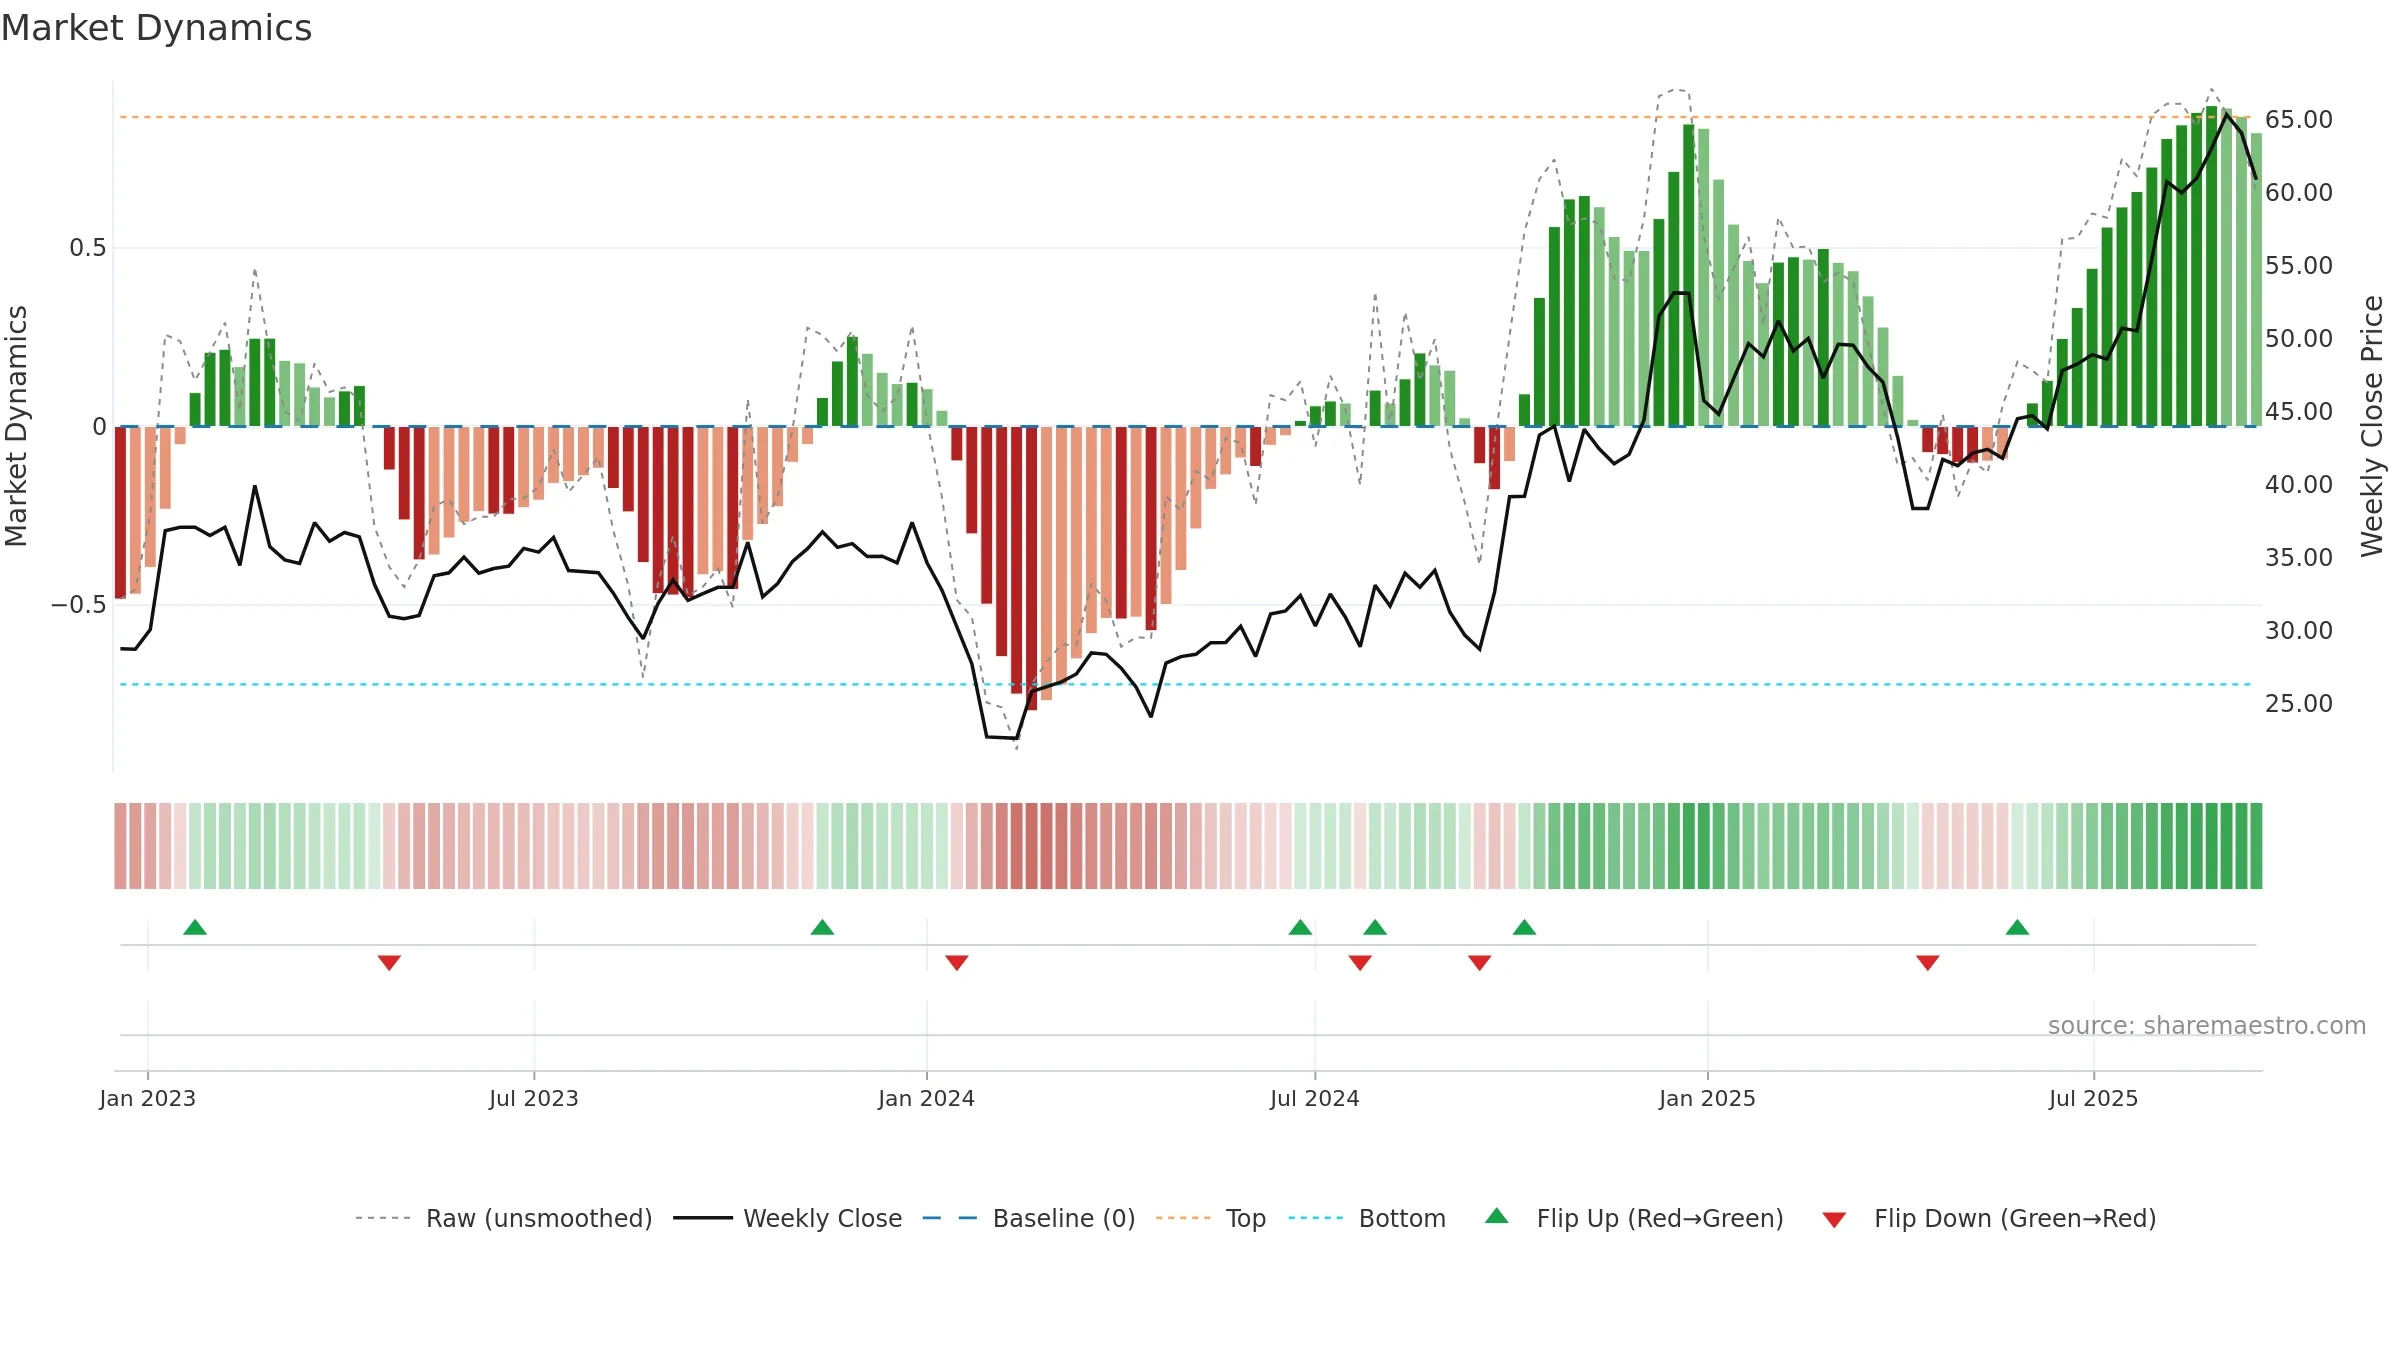The height and width of the screenshot is (1350, 2400).
Task: Click the 40.00 price axis tick
Action: [x=2299, y=484]
